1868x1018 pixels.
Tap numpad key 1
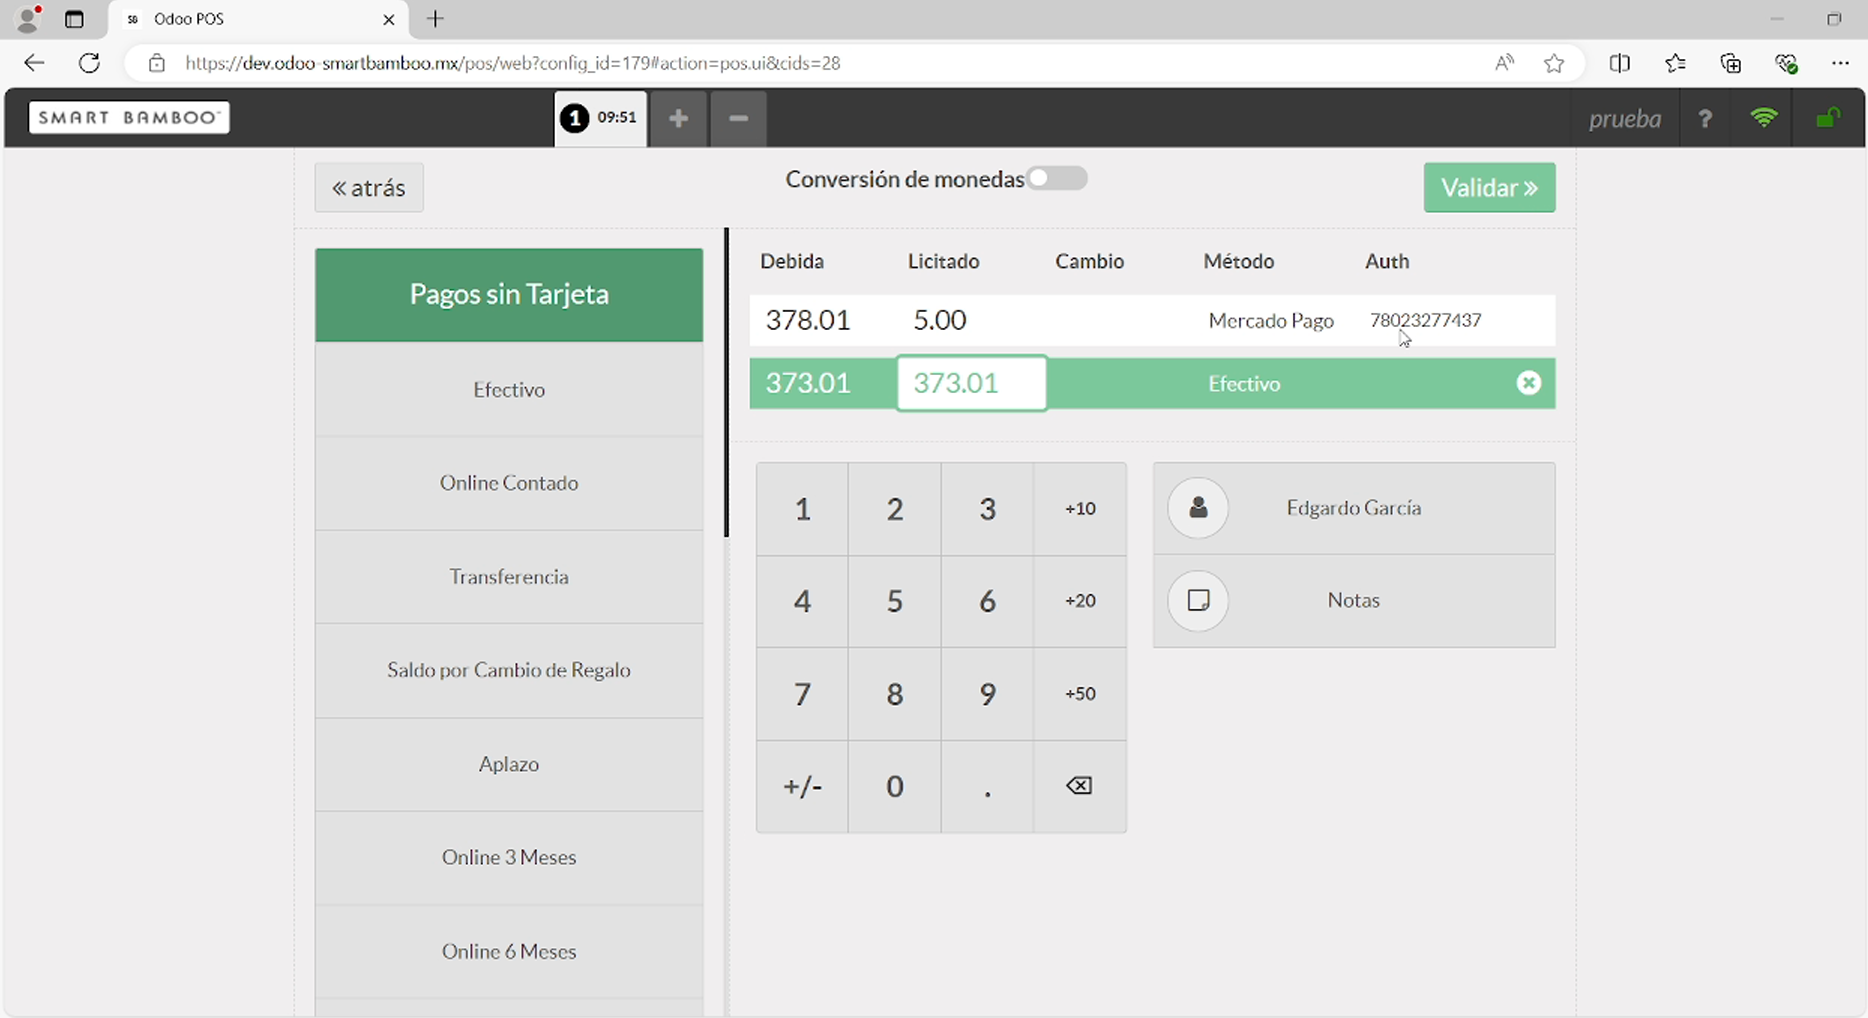click(802, 509)
